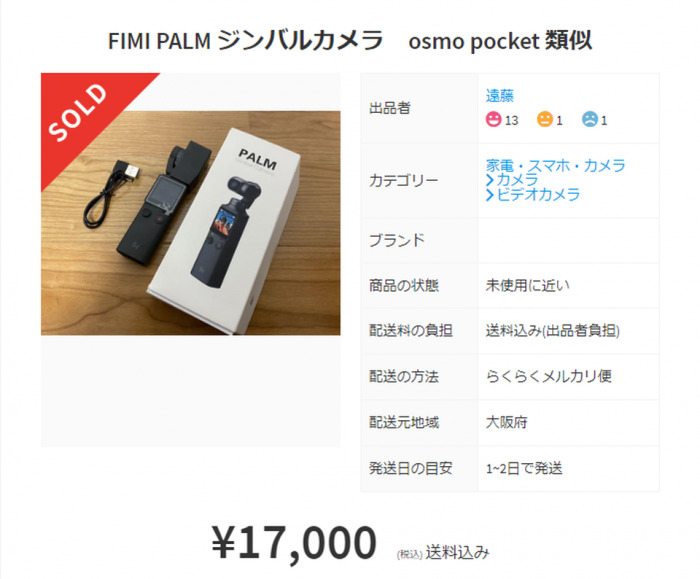Click the orange neutral face rating icon
The image size is (700, 579).
tap(544, 120)
